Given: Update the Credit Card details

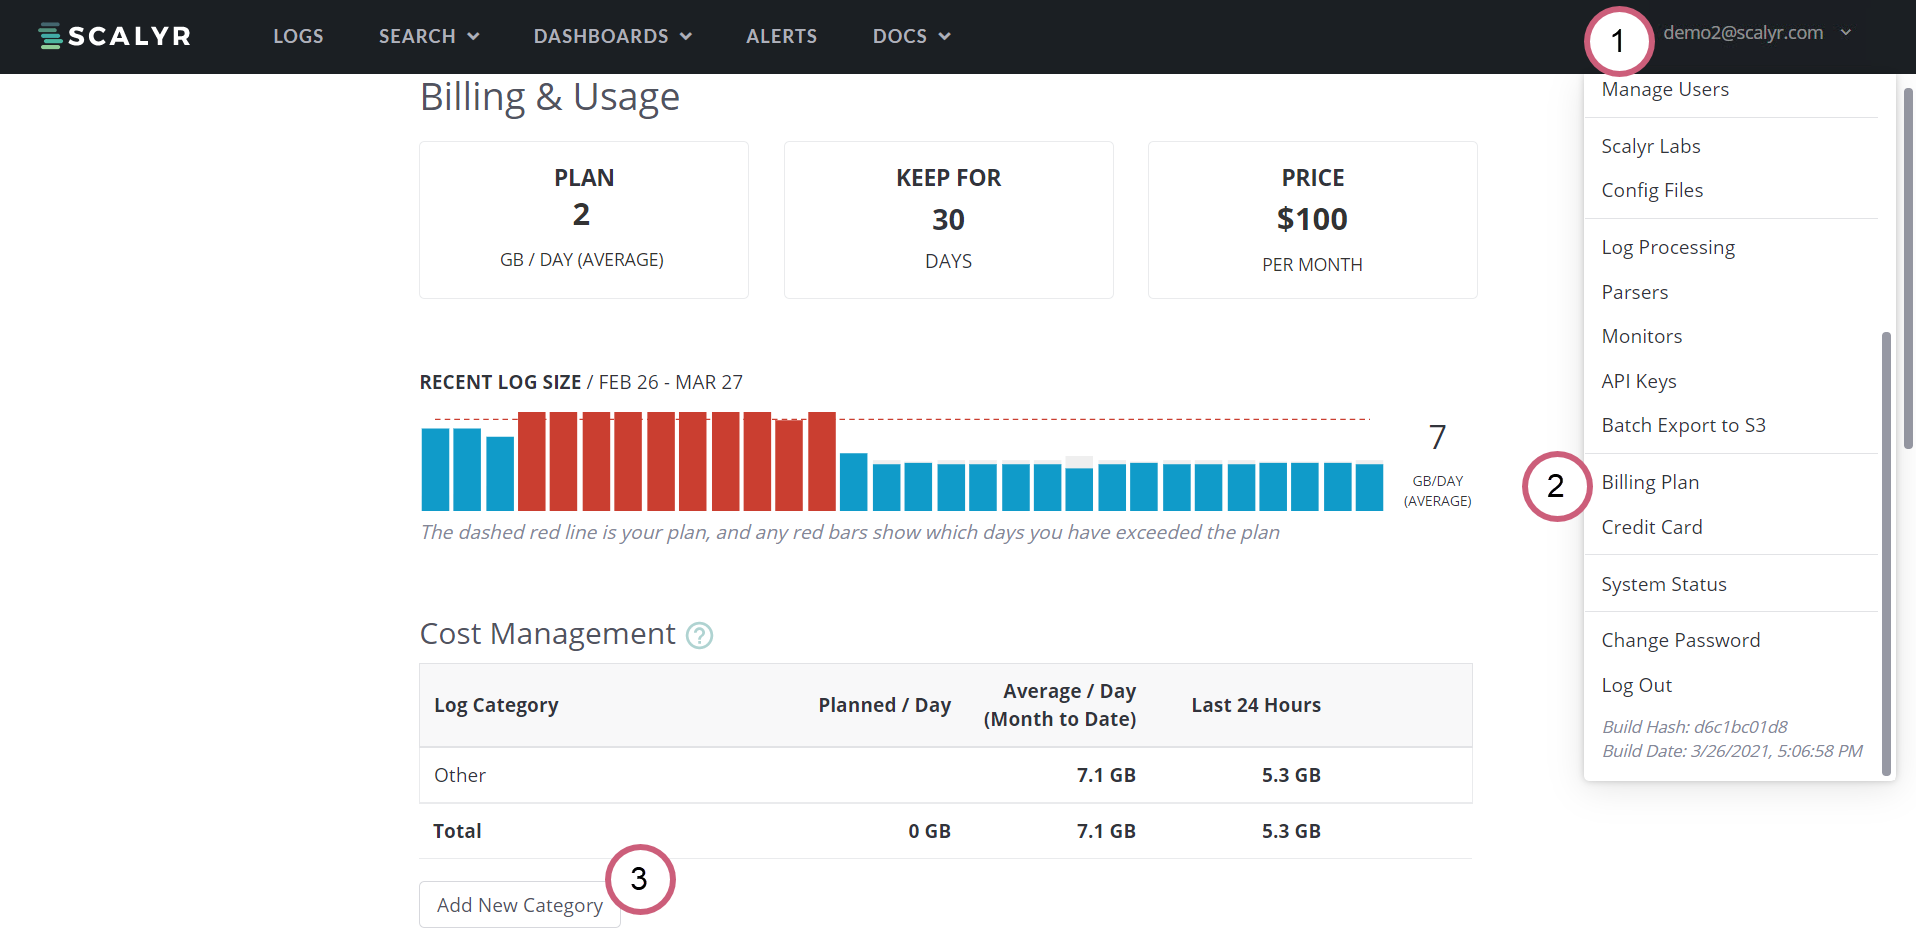Looking at the screenshot, I should (x=1652, y=527).
